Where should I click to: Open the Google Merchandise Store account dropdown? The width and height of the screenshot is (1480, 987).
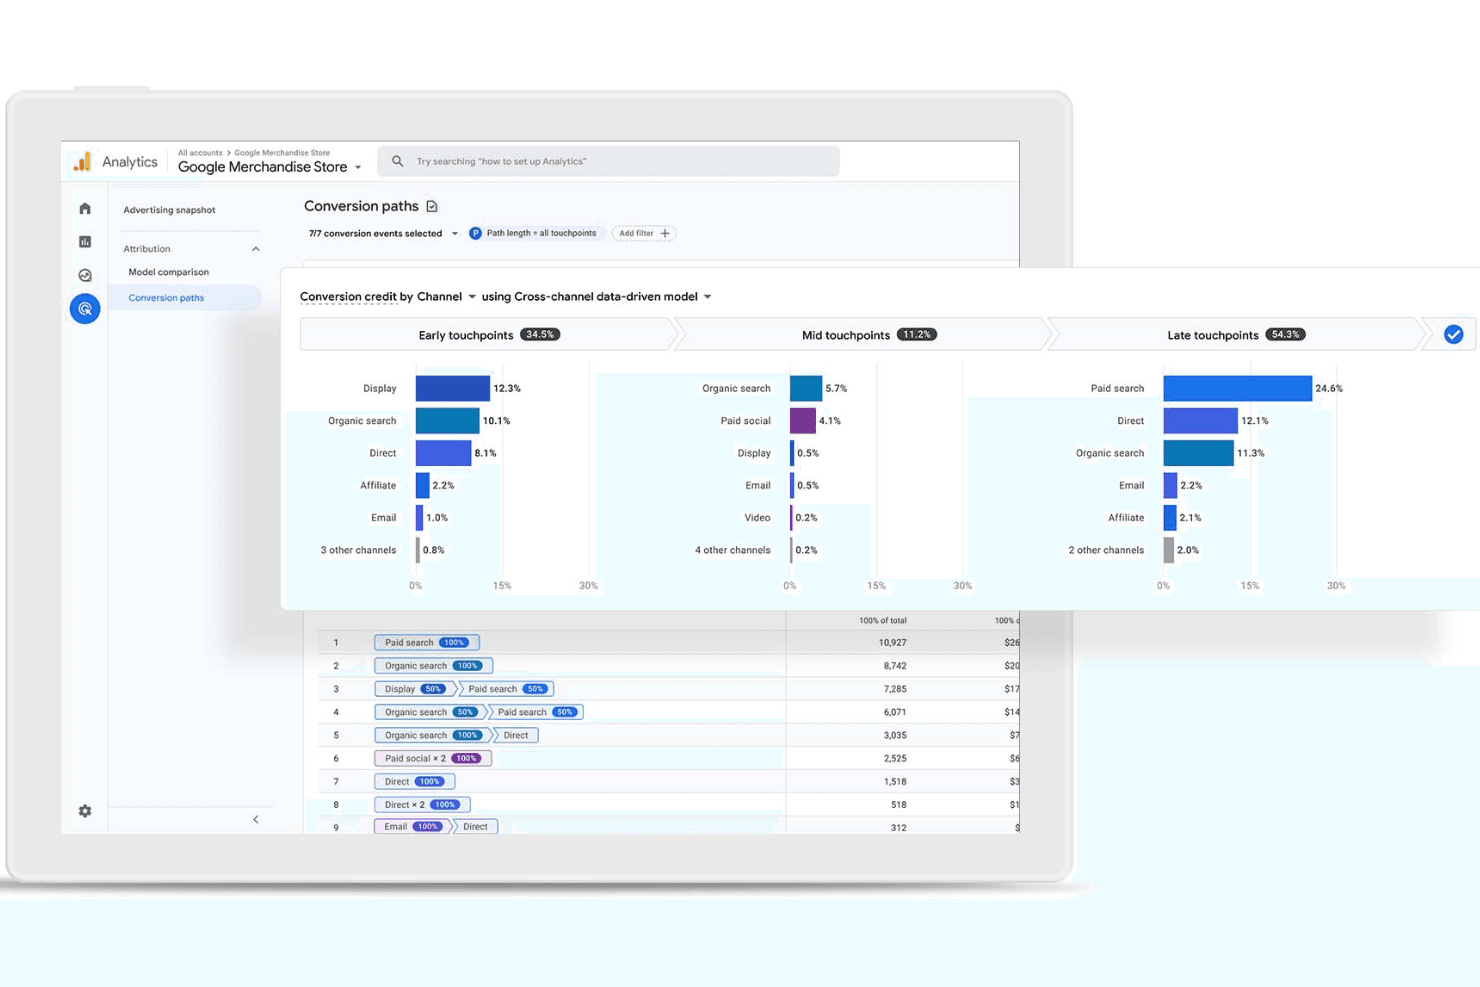(x=270, y=167)
